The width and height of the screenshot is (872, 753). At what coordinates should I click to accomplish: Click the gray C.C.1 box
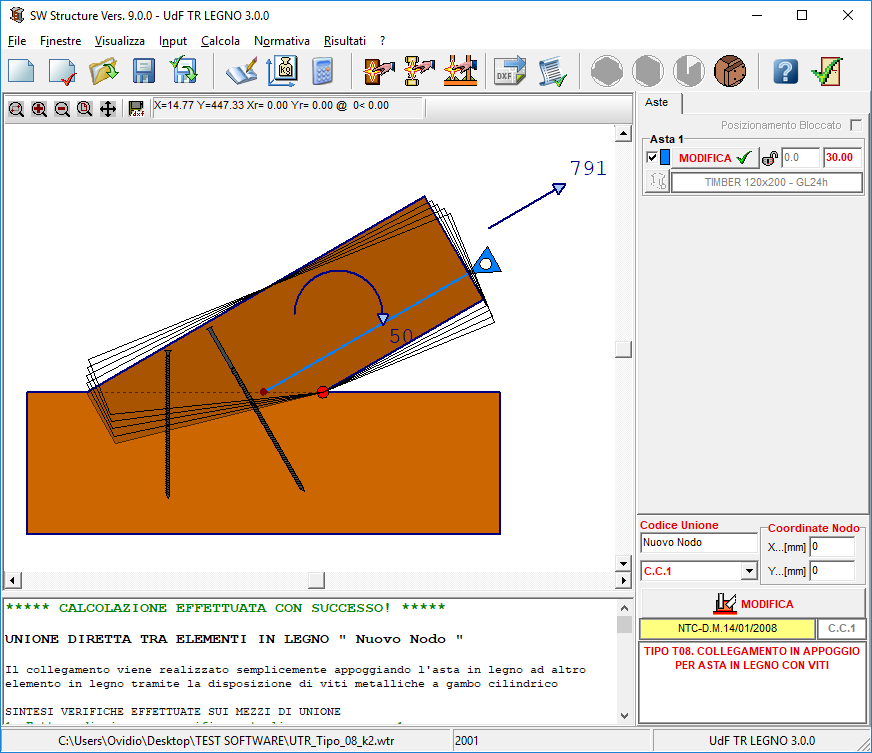tap(841, 628)
